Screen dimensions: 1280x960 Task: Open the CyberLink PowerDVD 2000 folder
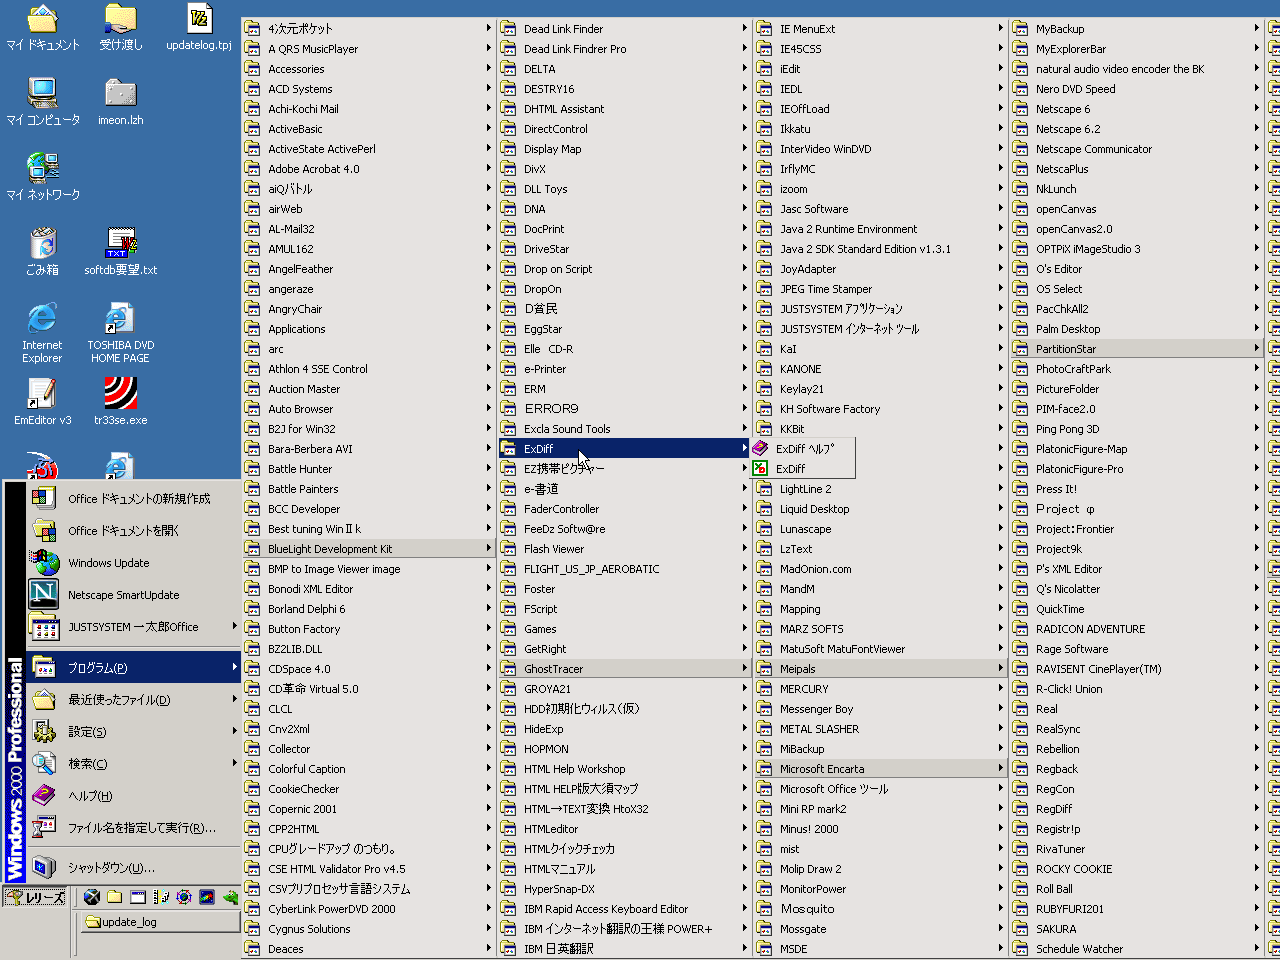point(369,908)
